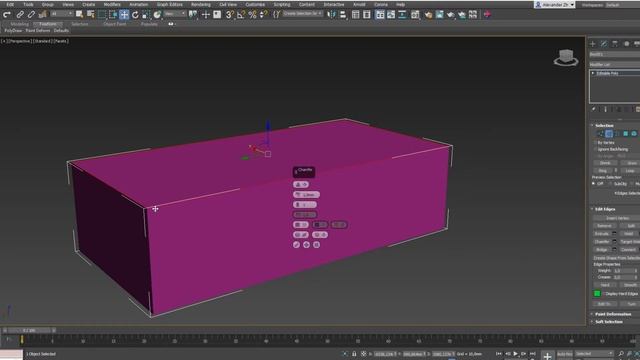Click the Chamfer button in Edit Edges
The width and height of the screenshot is (640, 360).
point(602,242)
